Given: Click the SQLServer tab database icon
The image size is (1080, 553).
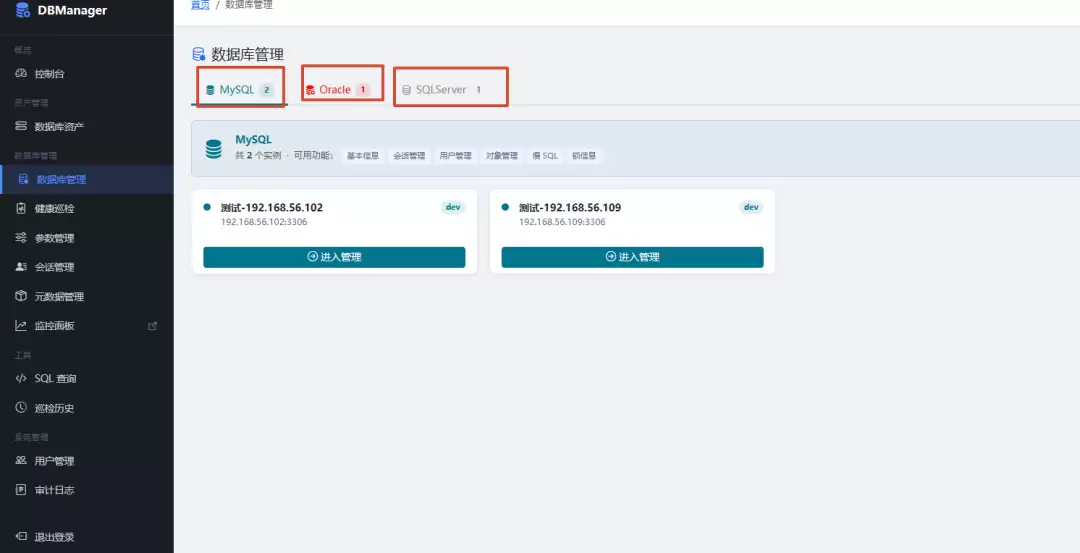Looking at the screenshot, I should 406,90.
